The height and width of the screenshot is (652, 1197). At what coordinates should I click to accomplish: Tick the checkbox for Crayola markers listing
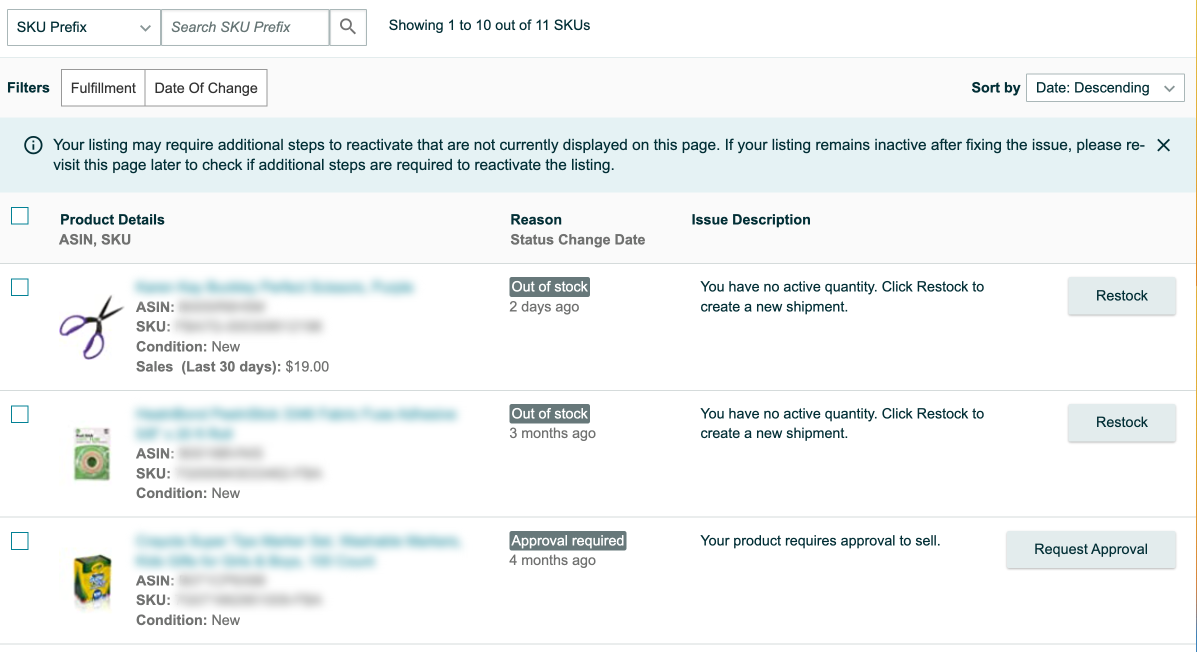click(20, 541)
